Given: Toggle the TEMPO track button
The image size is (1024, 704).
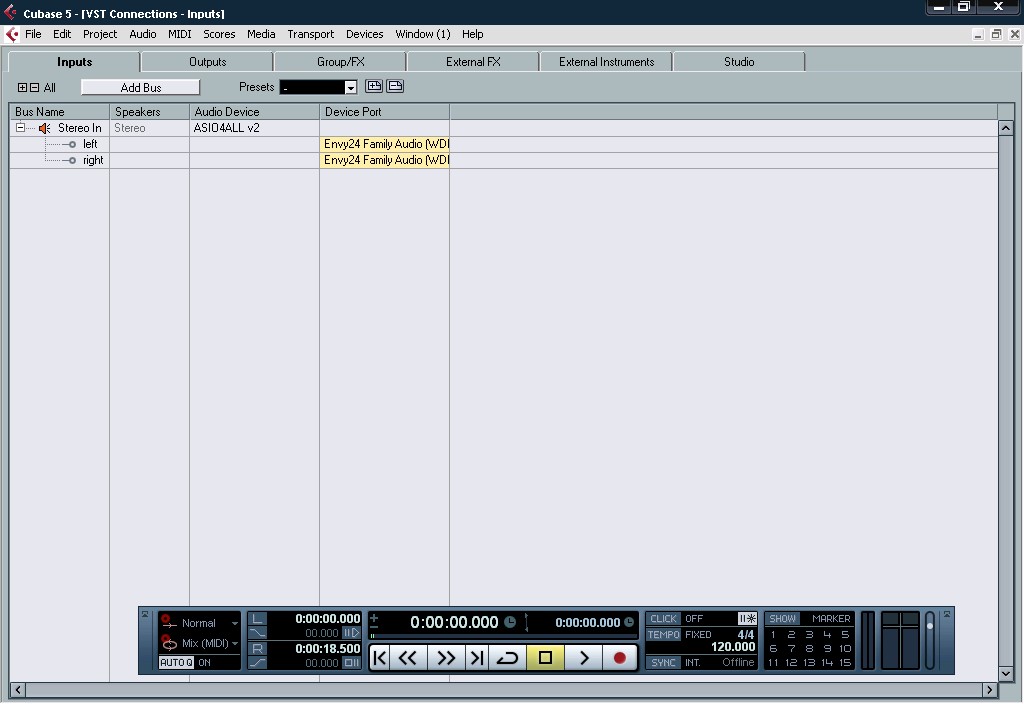Looking at the screenshot, I should click(x=664, y=634).
